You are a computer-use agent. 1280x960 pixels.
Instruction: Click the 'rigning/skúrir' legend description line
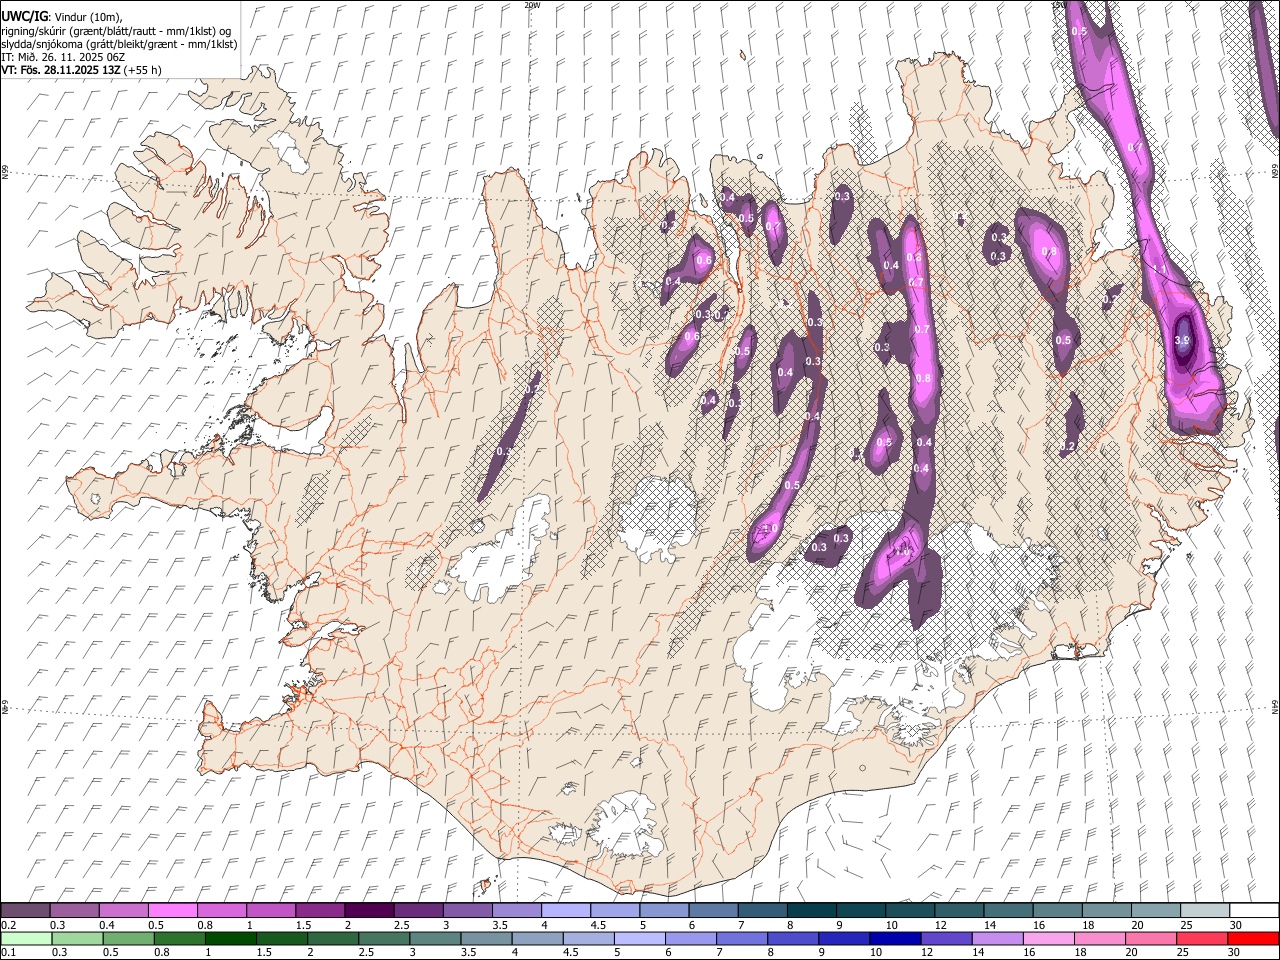pos(116,31)
